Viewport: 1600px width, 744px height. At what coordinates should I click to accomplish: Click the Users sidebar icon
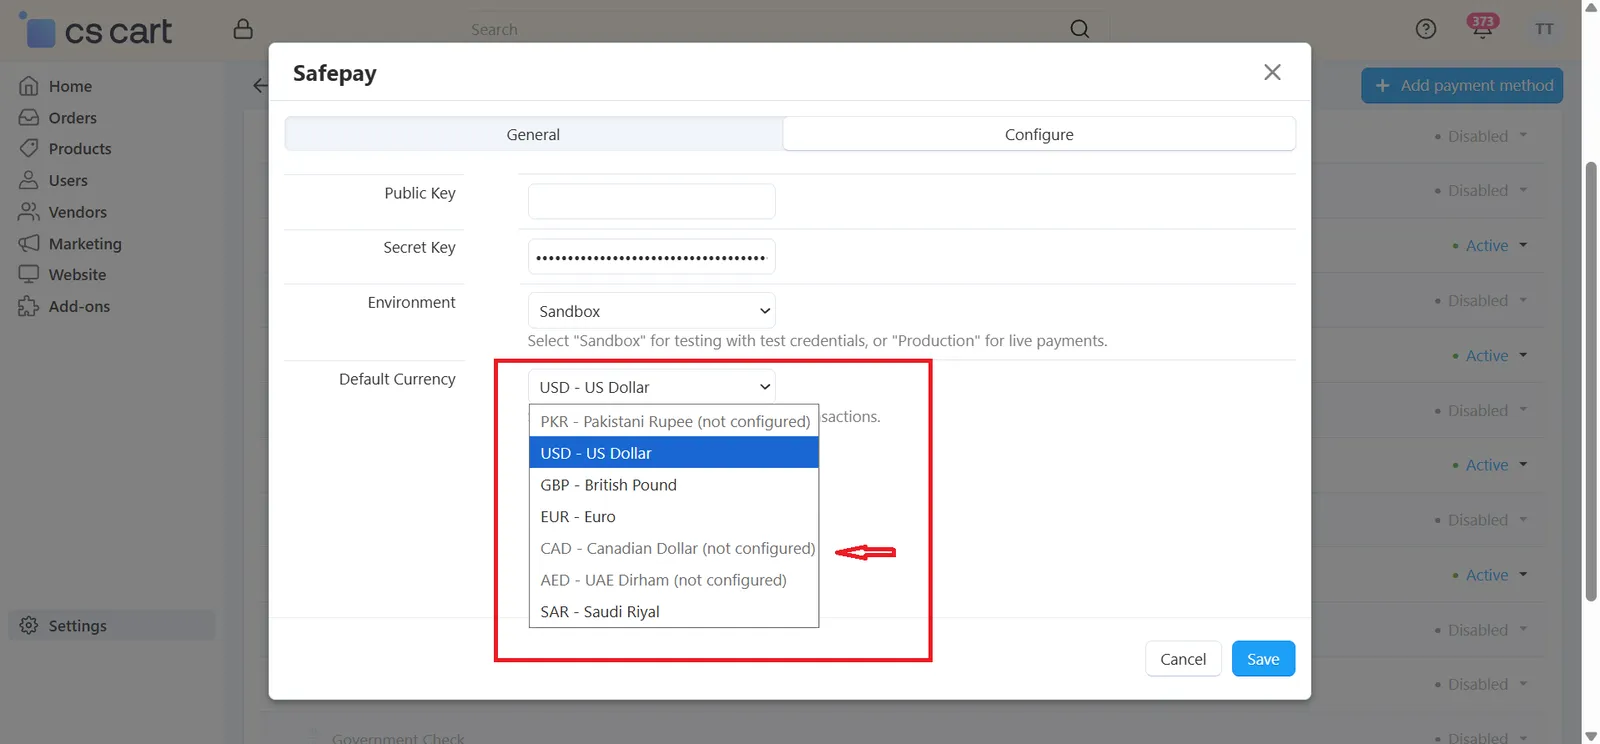(x=29, y=181)
